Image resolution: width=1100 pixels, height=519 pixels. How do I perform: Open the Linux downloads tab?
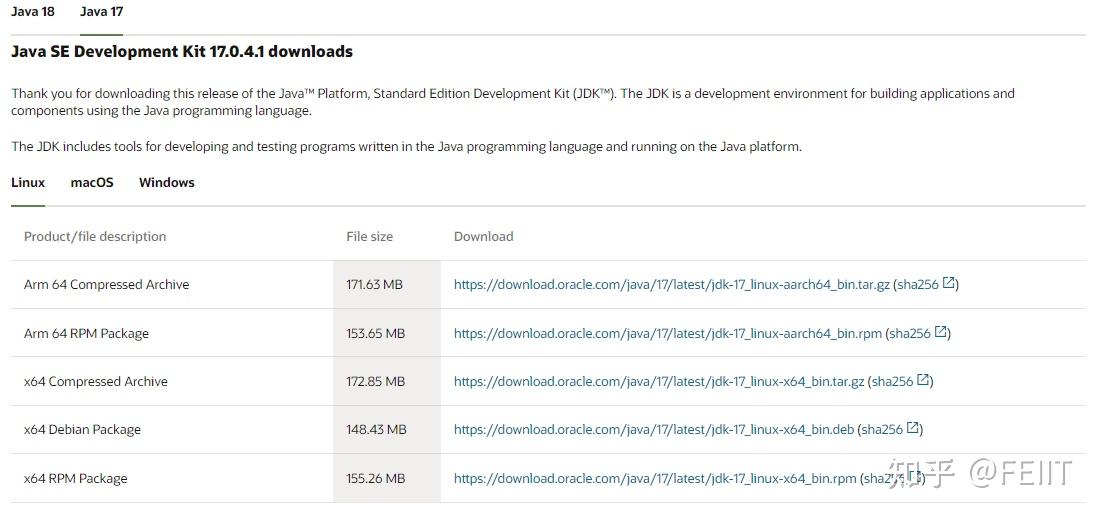pos(28,182)
